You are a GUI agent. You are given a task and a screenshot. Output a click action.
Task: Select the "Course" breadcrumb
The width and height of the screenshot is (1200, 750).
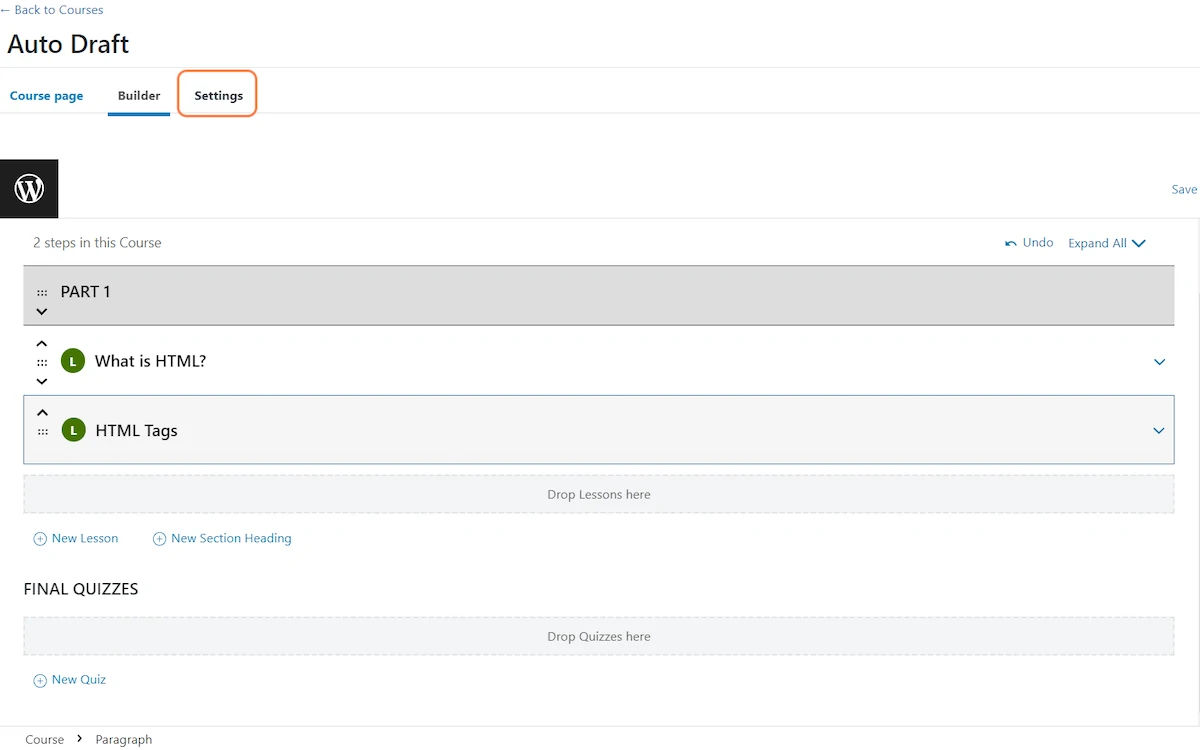[45, 740]
